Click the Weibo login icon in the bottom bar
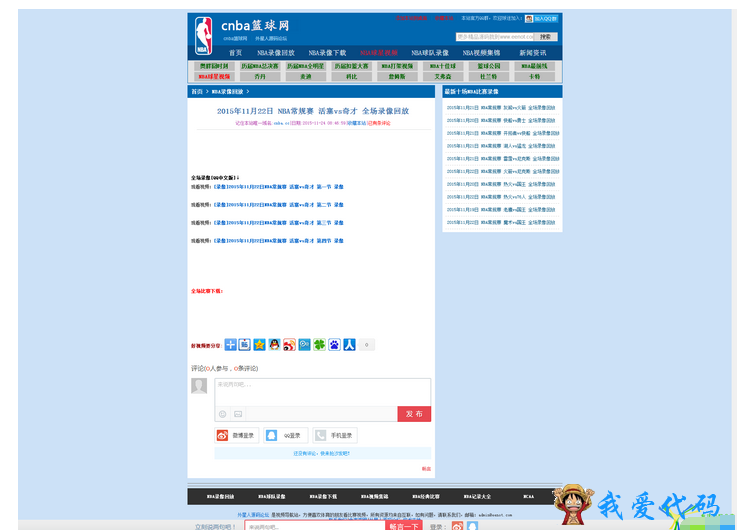Screen dimensions: 737x530 458,526
